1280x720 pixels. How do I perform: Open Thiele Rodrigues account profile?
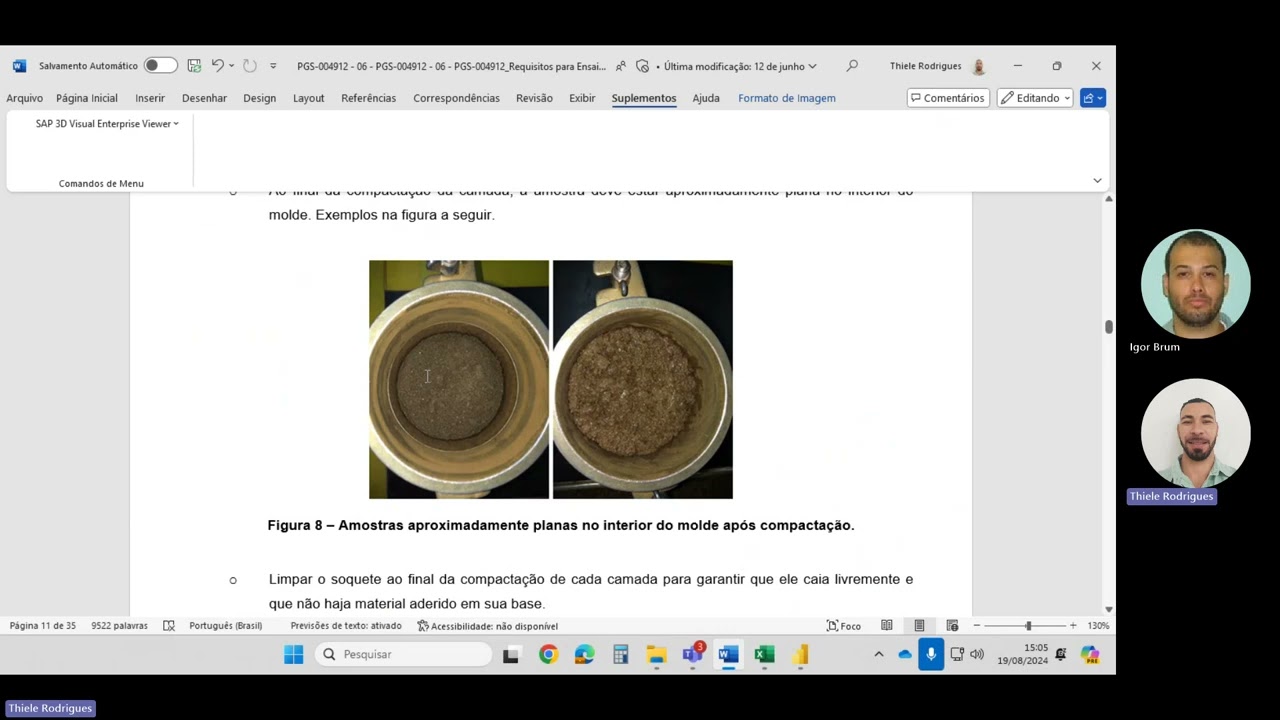coord(938,66)
